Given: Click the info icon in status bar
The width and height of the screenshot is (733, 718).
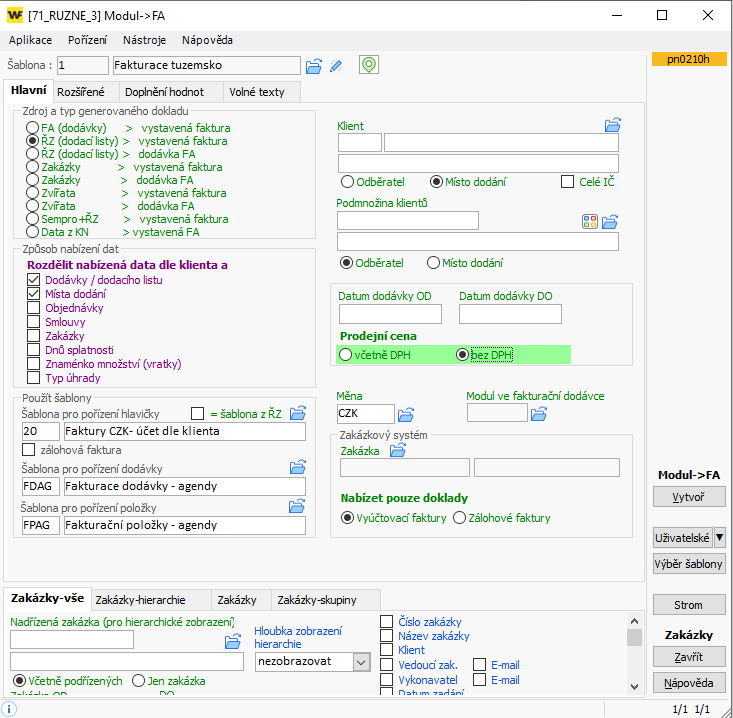Looking at the screenshot, I should tap(9, 709).
